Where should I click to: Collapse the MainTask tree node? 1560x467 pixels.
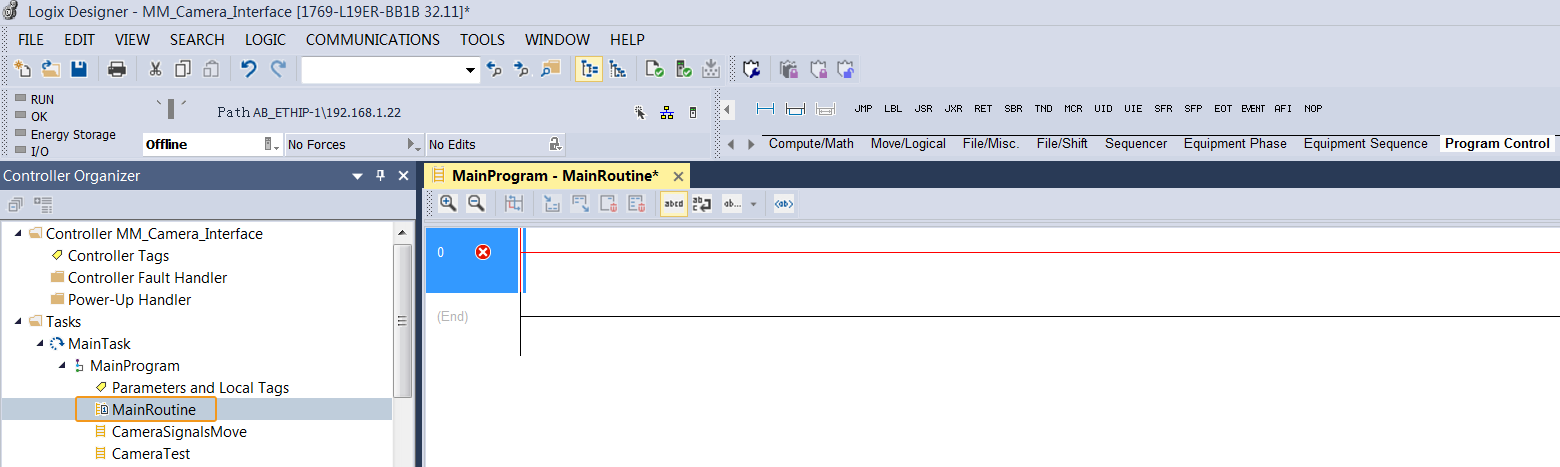tap(42, 344)
